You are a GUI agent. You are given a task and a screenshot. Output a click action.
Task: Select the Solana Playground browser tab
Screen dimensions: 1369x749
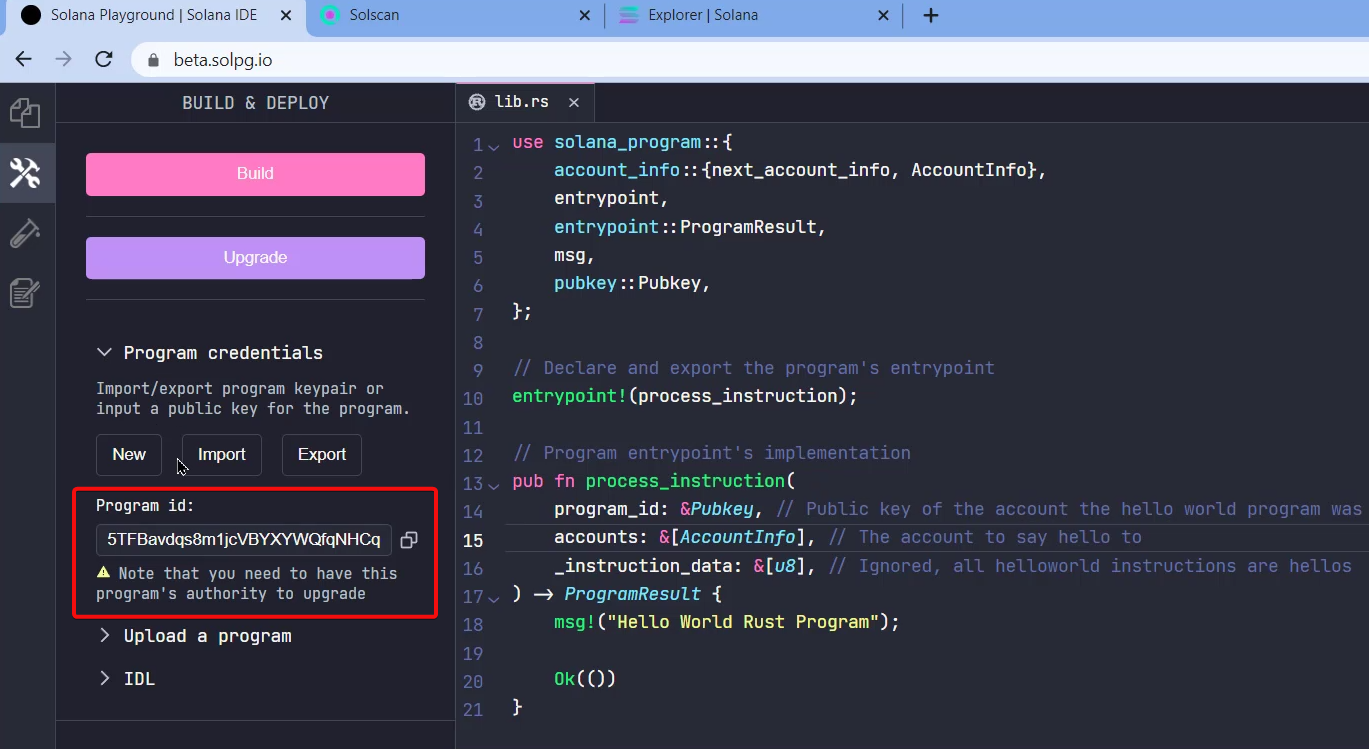click(152, 16)
